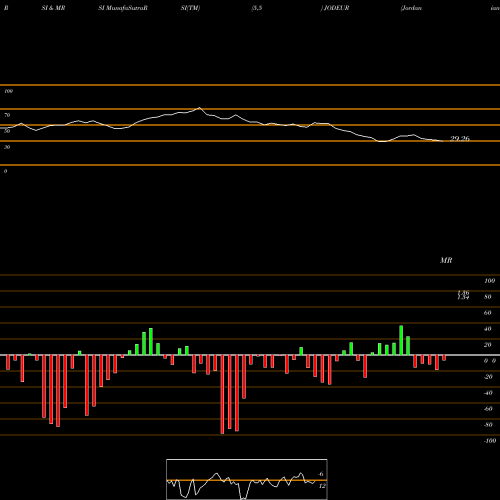The image size is (500, 500).
Task: Click the MR axis label -40
Action: pyautogui.click(x=488, y=393)
